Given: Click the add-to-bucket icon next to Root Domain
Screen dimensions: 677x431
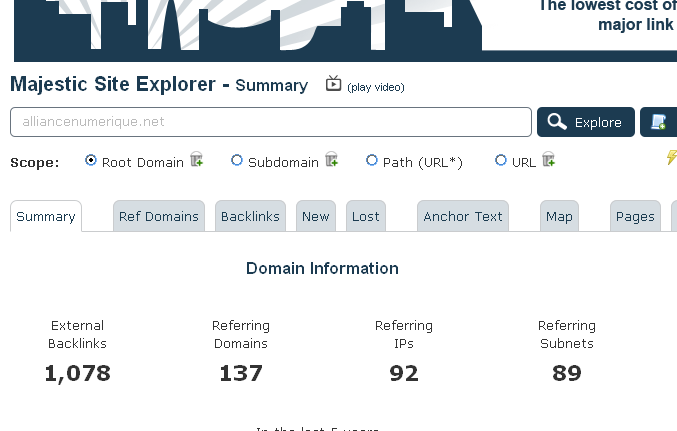Looking at the screenshot, I should (x=197, y=159).
